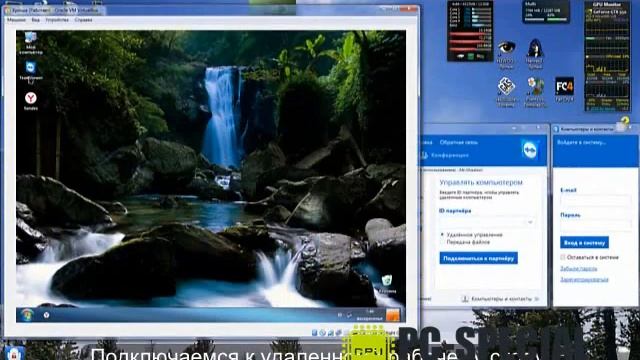Open the Забыли пароль link
This screenshot has height=360, width=640.
(x=578, y=269)
